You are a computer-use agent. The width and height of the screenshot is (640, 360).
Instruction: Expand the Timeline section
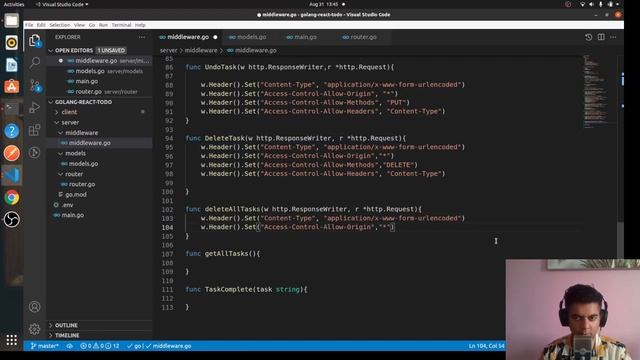point(67,336)
